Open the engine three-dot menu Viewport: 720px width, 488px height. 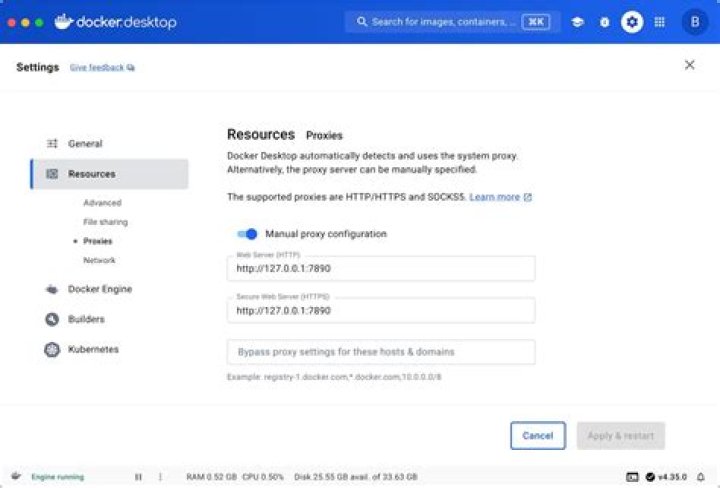click(160, 477)
